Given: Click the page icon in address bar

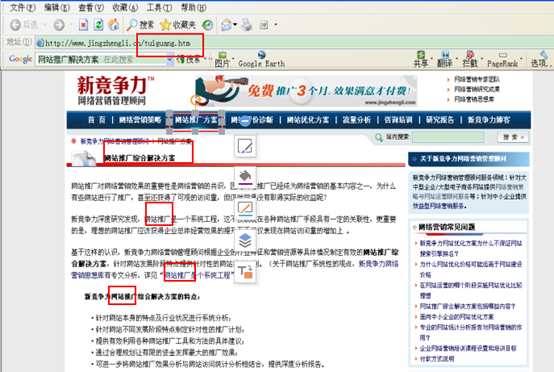Looking at the screenshot, I should point(40,43).
